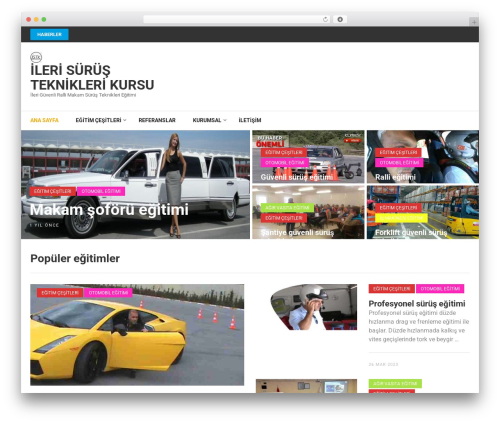500x423 pixels.
Task: Open the İLETİŞİM menu item
Action: pos(250,120)
